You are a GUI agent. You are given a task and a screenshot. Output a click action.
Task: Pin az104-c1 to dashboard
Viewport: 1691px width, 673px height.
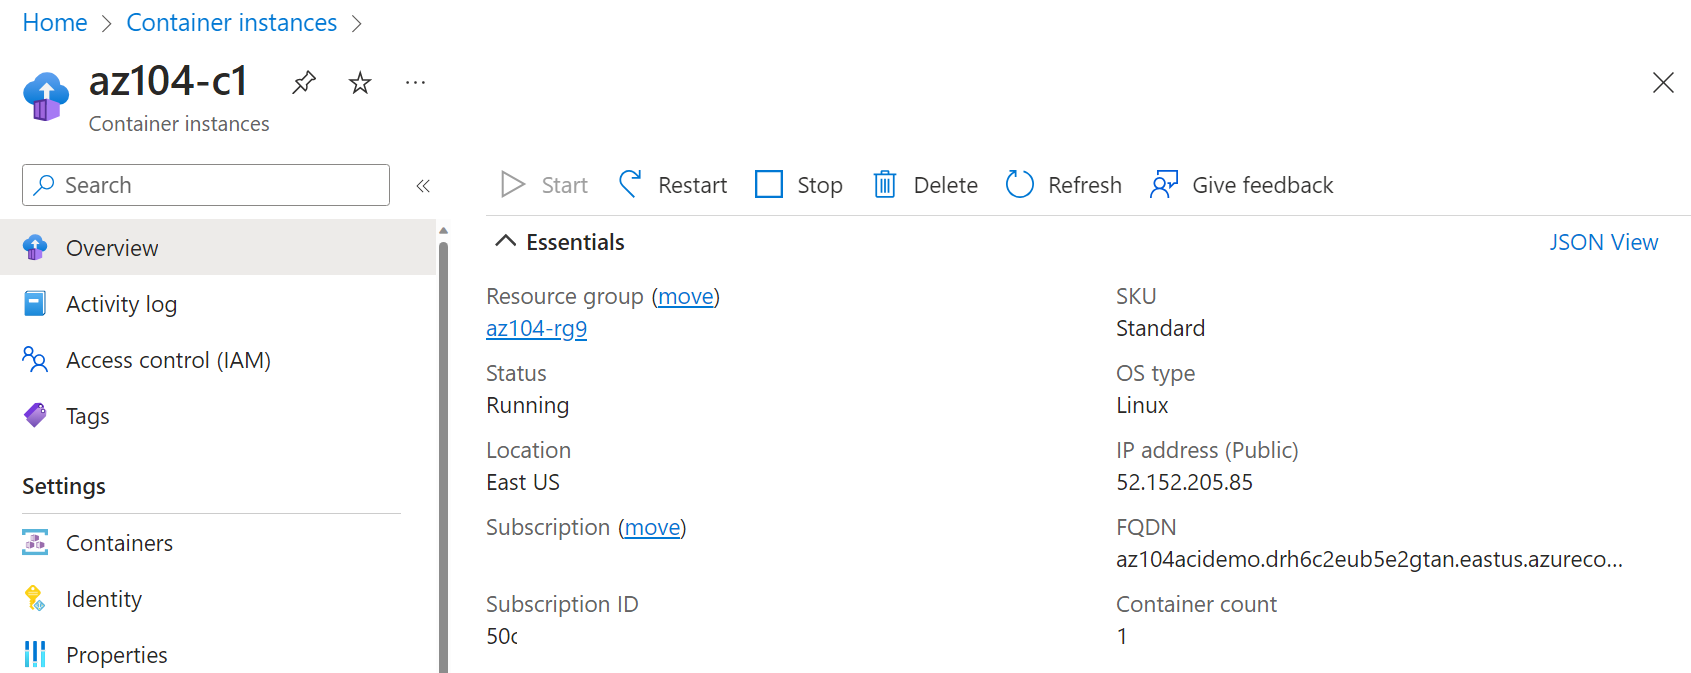[304, 82]
